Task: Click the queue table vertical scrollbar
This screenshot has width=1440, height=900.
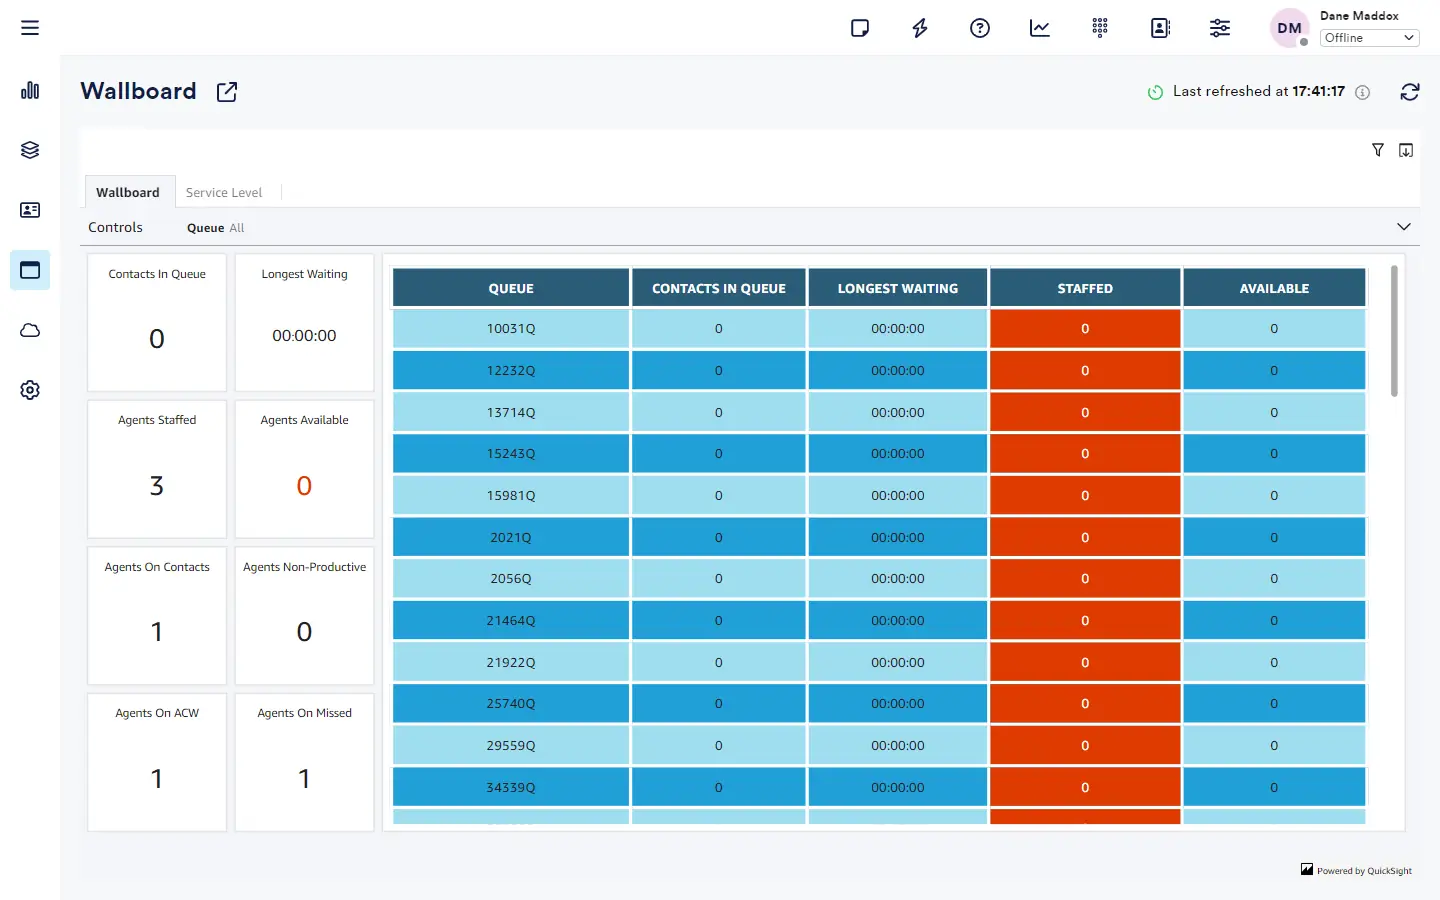Action: (1394, 331)
